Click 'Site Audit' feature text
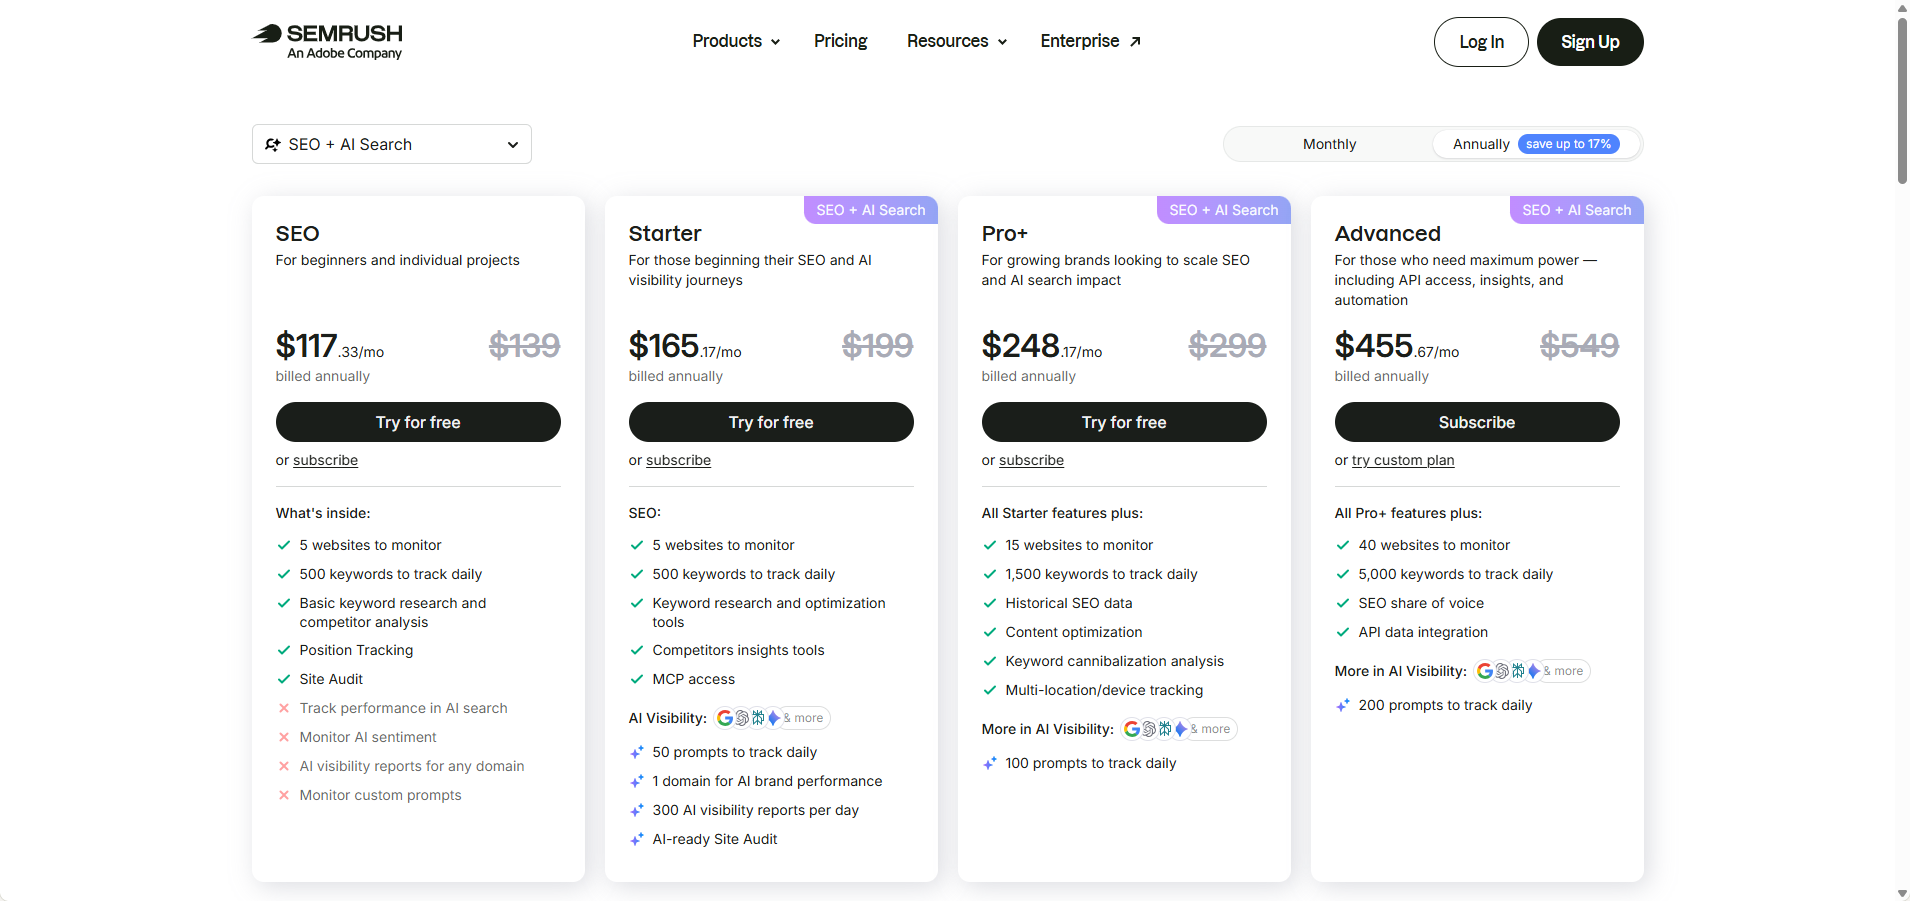The height and width of the screenshot is (901, 1910). coord(331,679)
